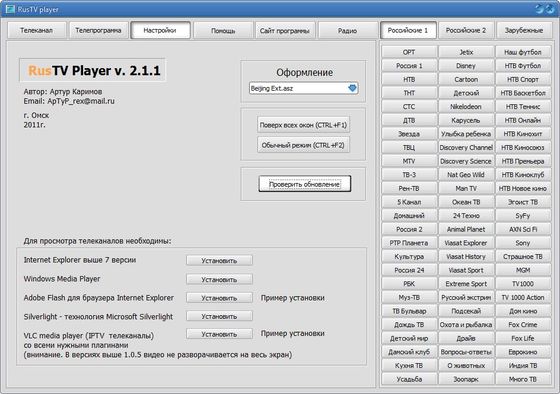Open the SyFy channel
The image size is (560, 394).
click(523, 216)
